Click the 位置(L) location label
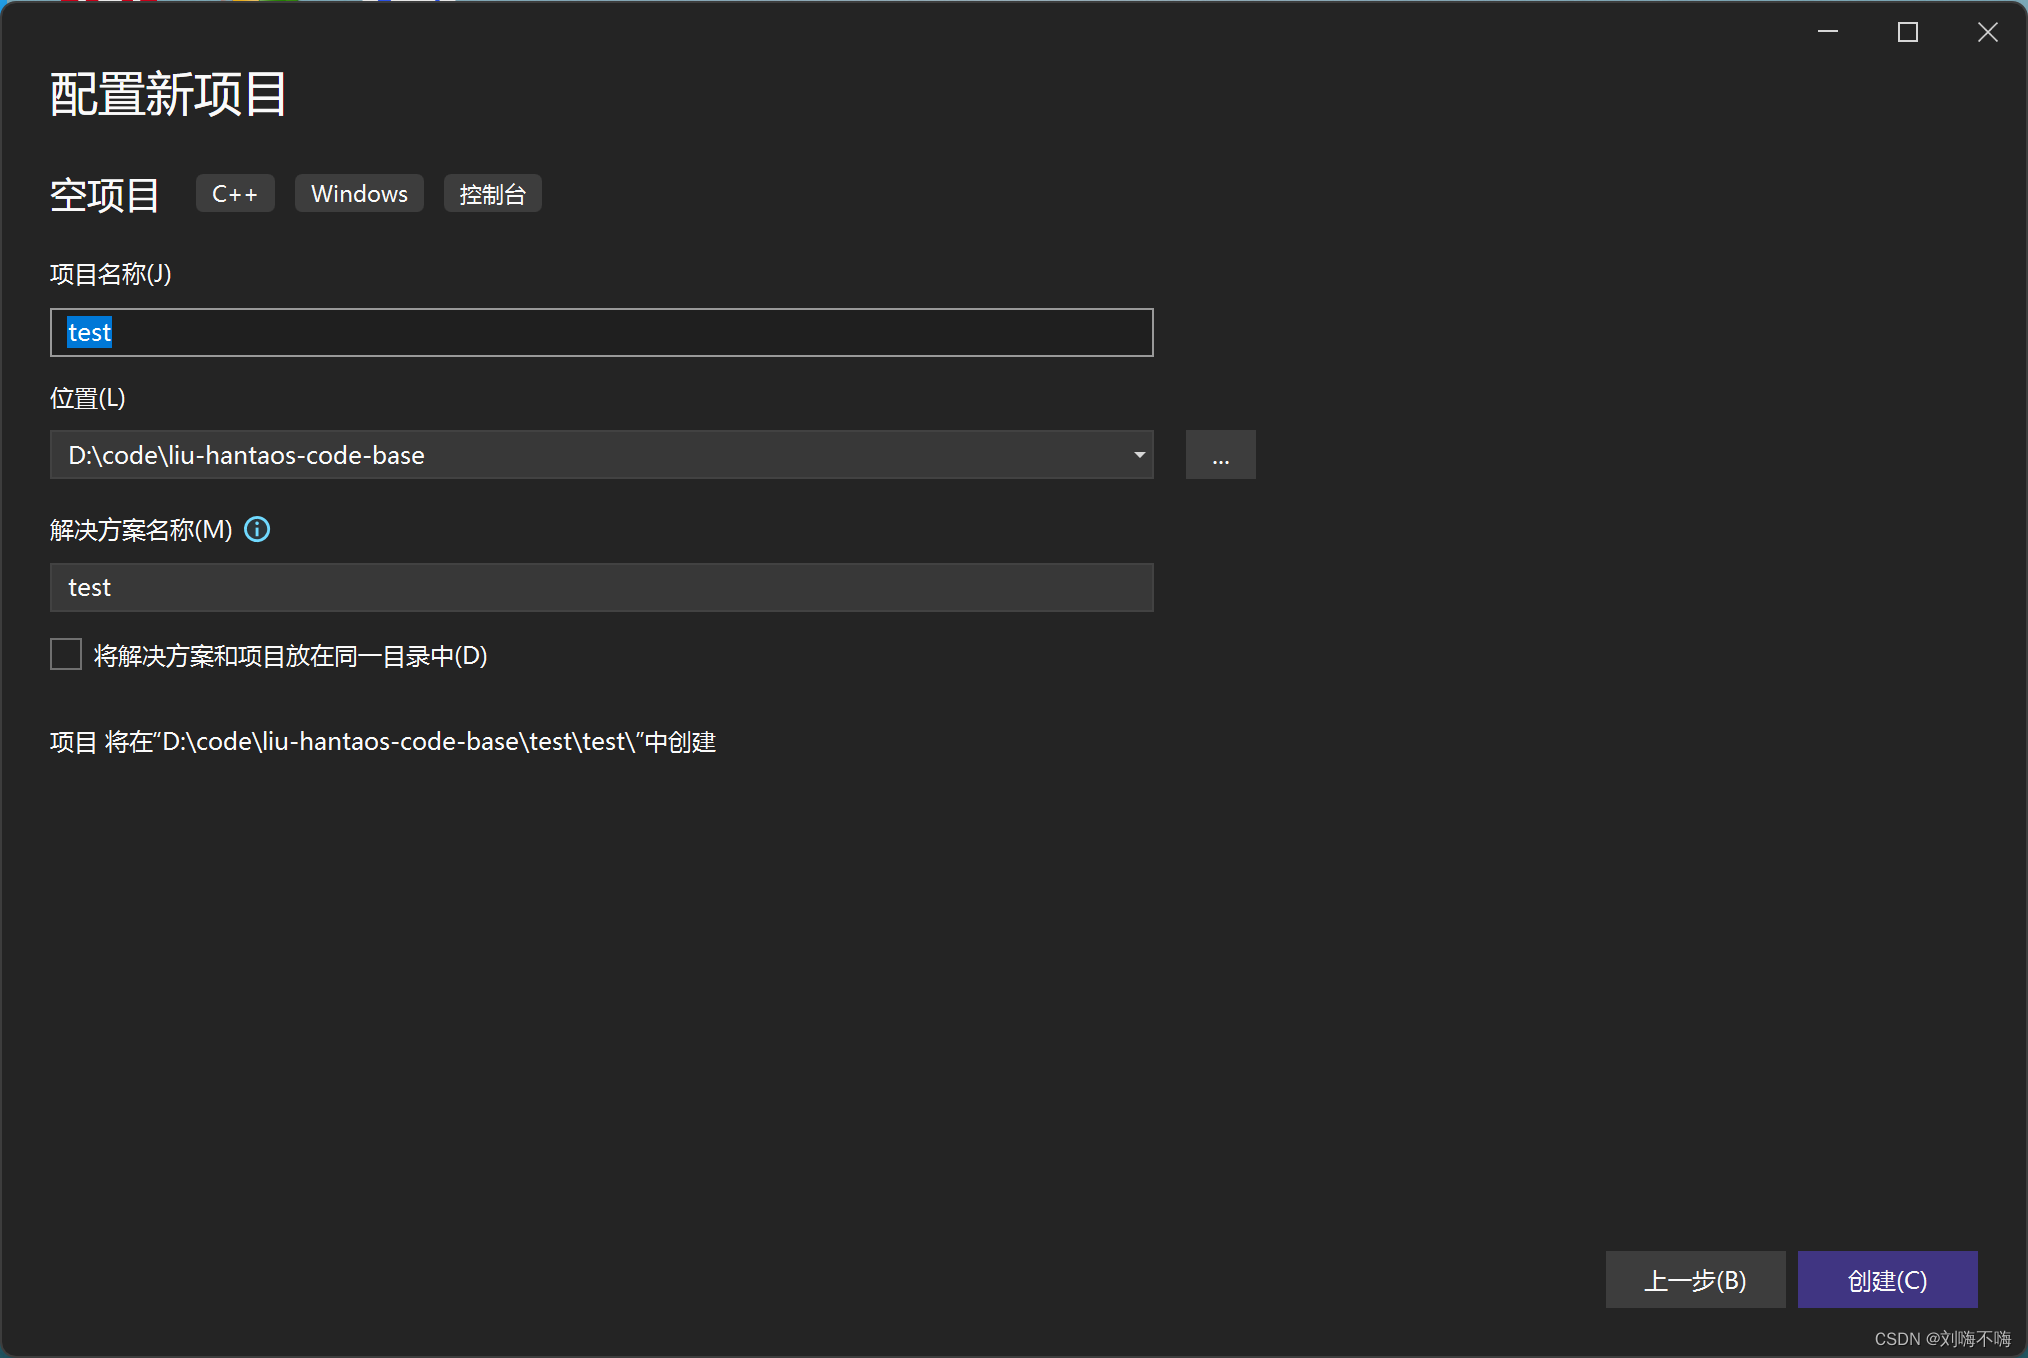 [x=88, y=398]
